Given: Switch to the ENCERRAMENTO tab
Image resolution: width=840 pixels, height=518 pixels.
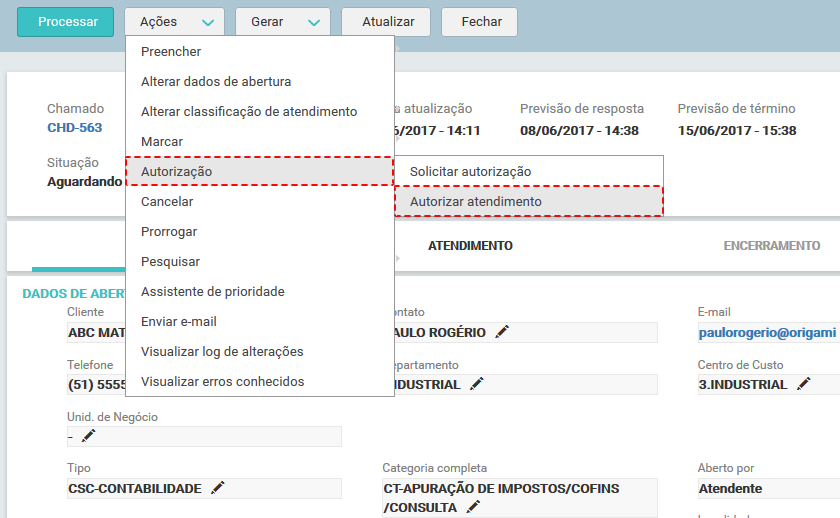Looking at the screenshot, I should [x=771, y=246].
